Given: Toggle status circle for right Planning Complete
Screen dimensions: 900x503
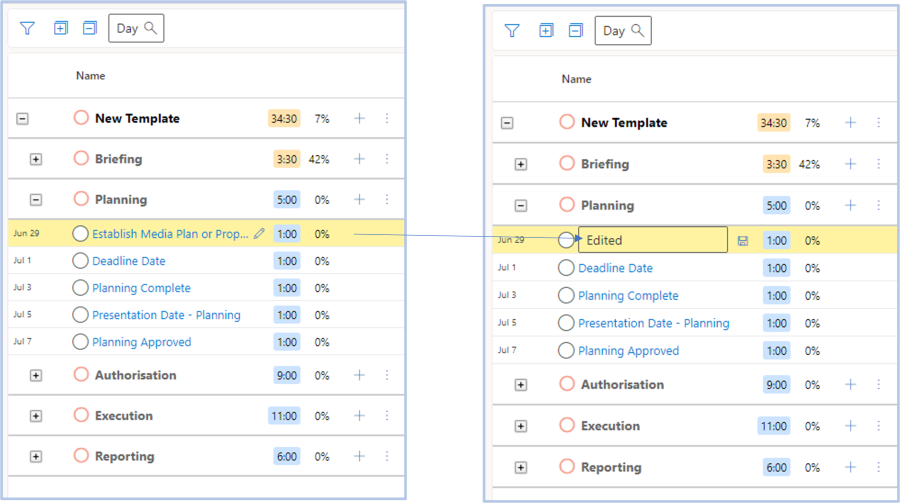Looking at the screenshot, I should click(x=566, y=295).
